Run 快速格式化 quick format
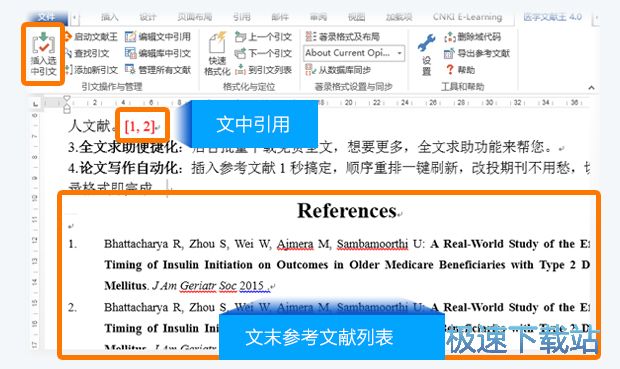This screenshot has height=369, width=620. [x=217, y=54]
